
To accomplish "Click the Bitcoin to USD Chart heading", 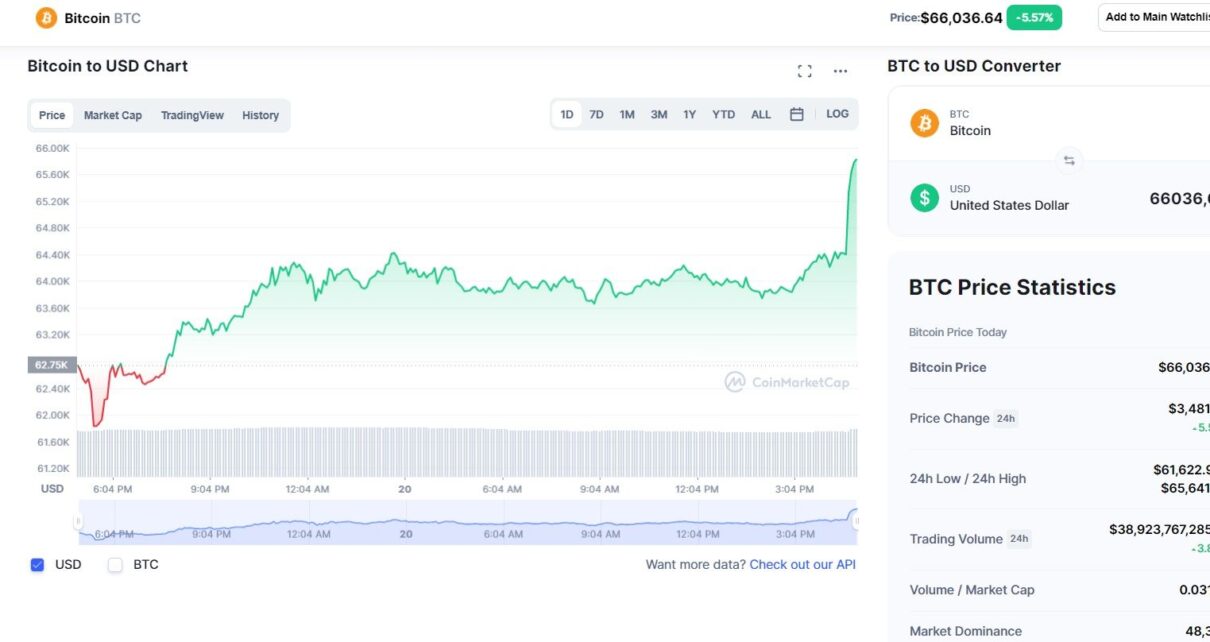I will pos(108,66).
